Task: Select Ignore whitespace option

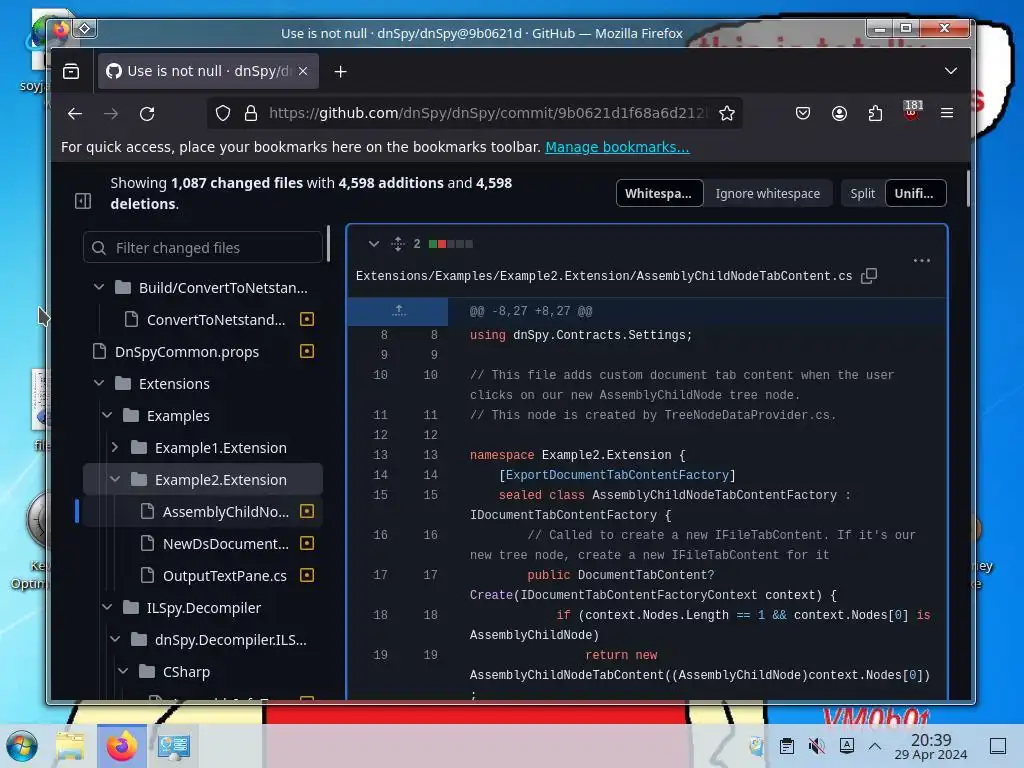Action: [767, 193]
